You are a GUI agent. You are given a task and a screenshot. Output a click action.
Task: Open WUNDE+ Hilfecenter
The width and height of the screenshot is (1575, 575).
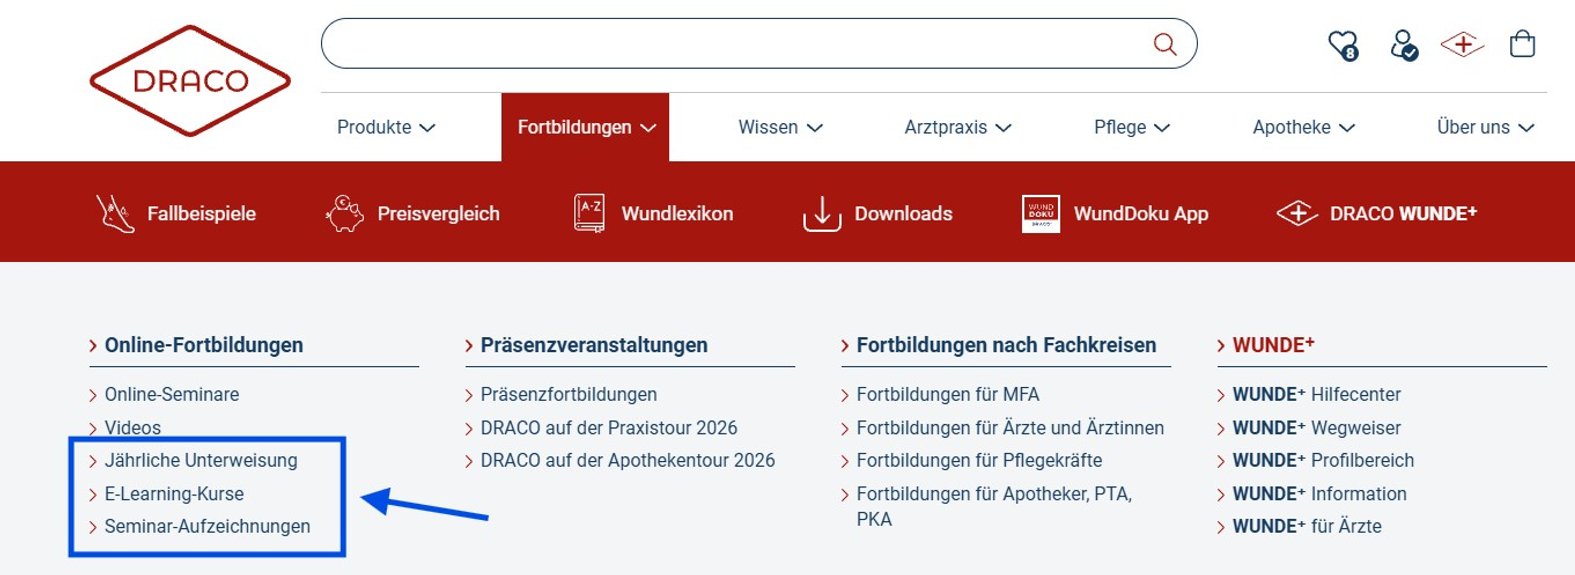tap(1316, 394)
